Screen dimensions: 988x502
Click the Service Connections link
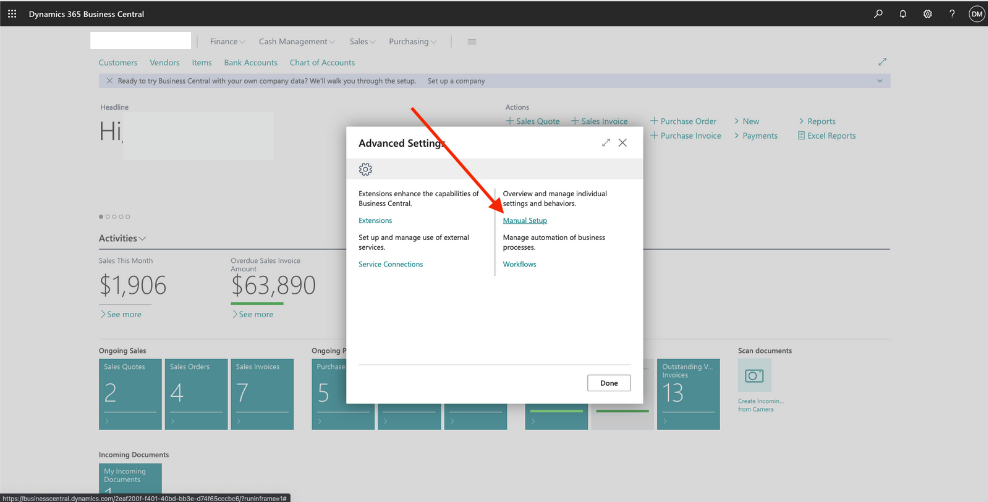390,264
